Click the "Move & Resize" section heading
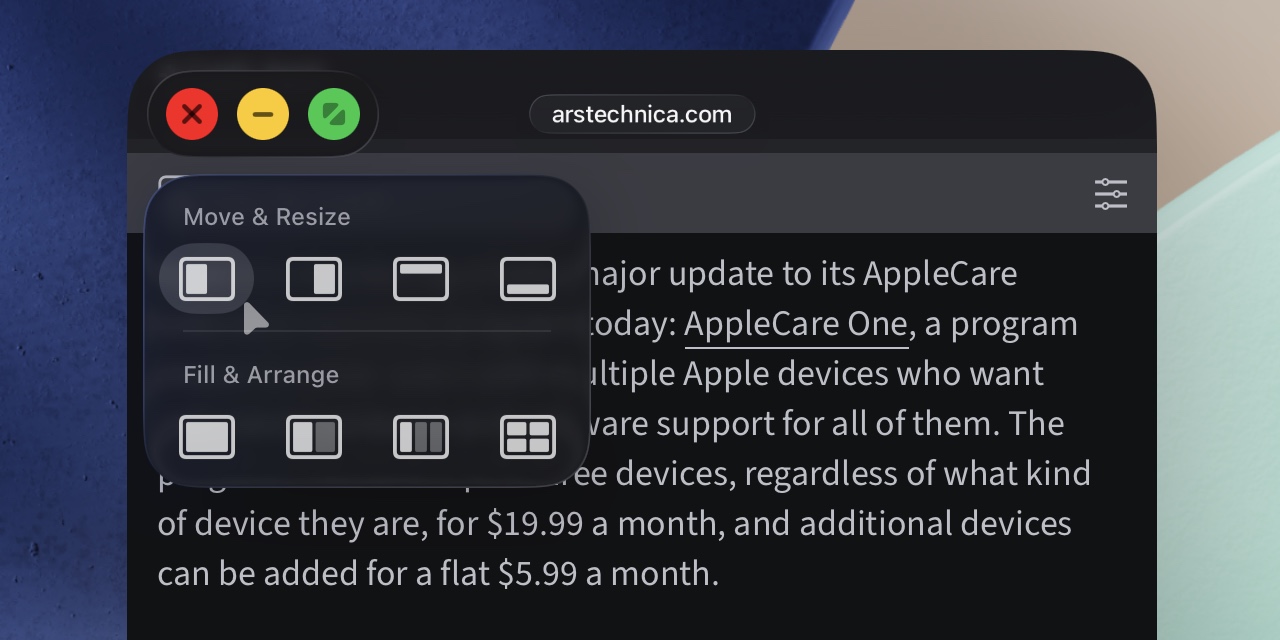This screenshot has width=1280, height=640. (267, 217)
